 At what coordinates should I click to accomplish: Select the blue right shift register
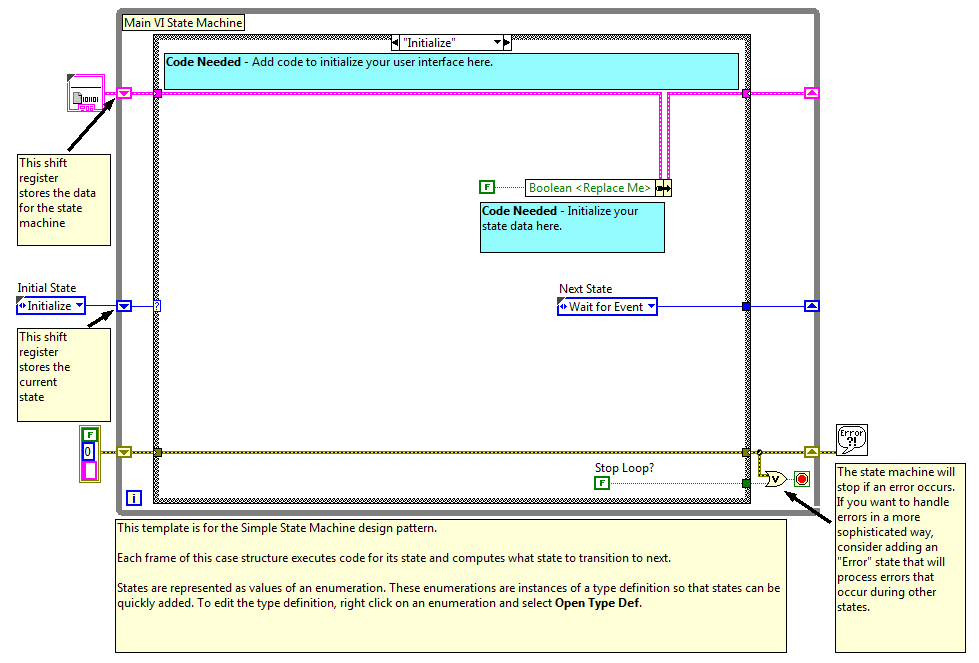click(811, 306)
